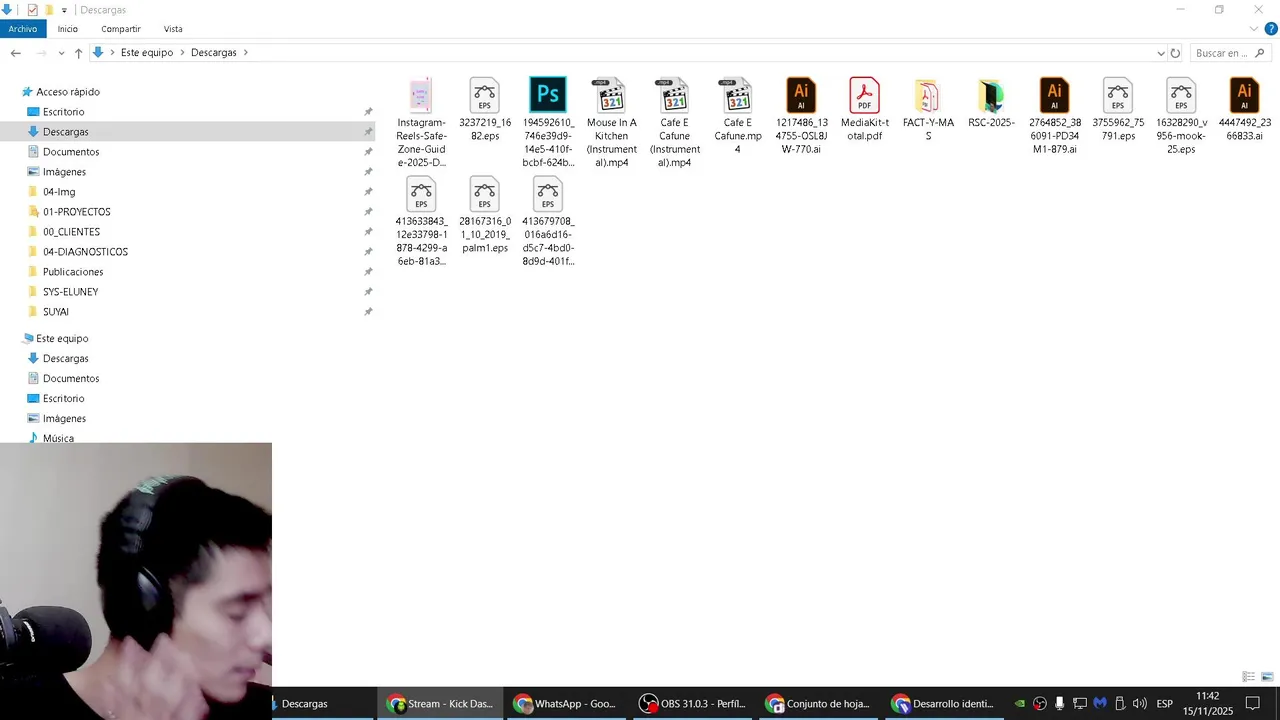Click the Este equipo breadcrumb

pyautogui.click(x=147, y=53)
